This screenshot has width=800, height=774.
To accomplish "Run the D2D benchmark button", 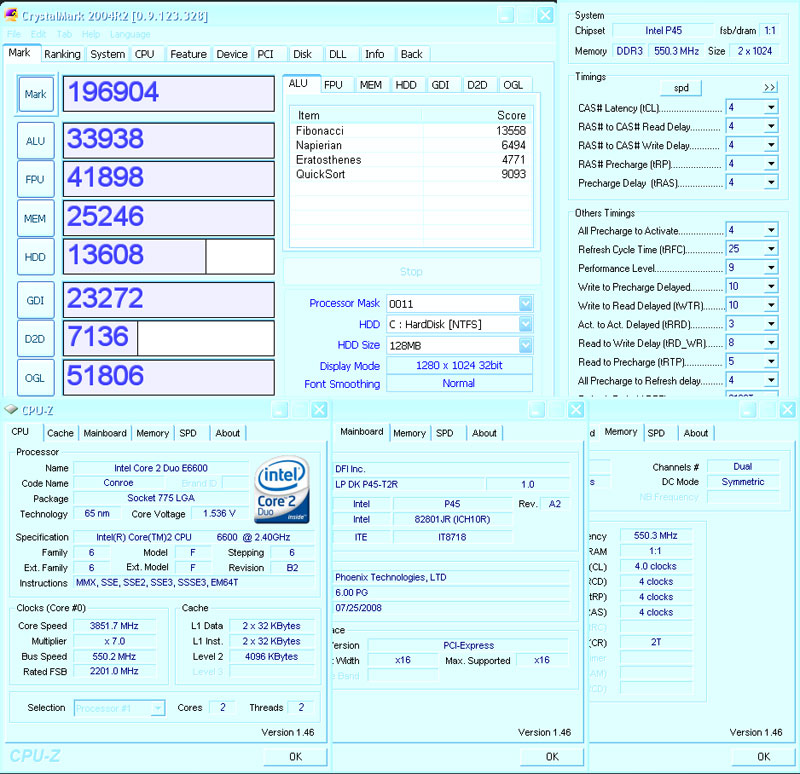I will click(x=35, y=339).
